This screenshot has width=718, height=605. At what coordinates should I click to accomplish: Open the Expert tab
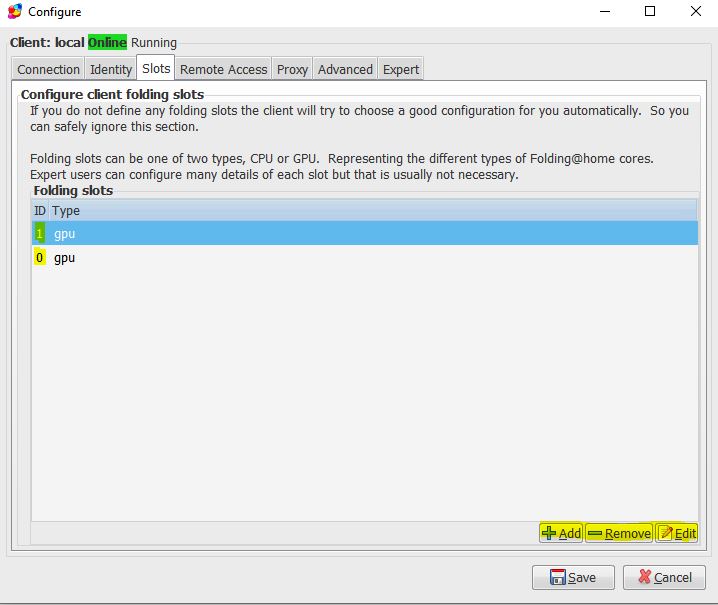401,69
